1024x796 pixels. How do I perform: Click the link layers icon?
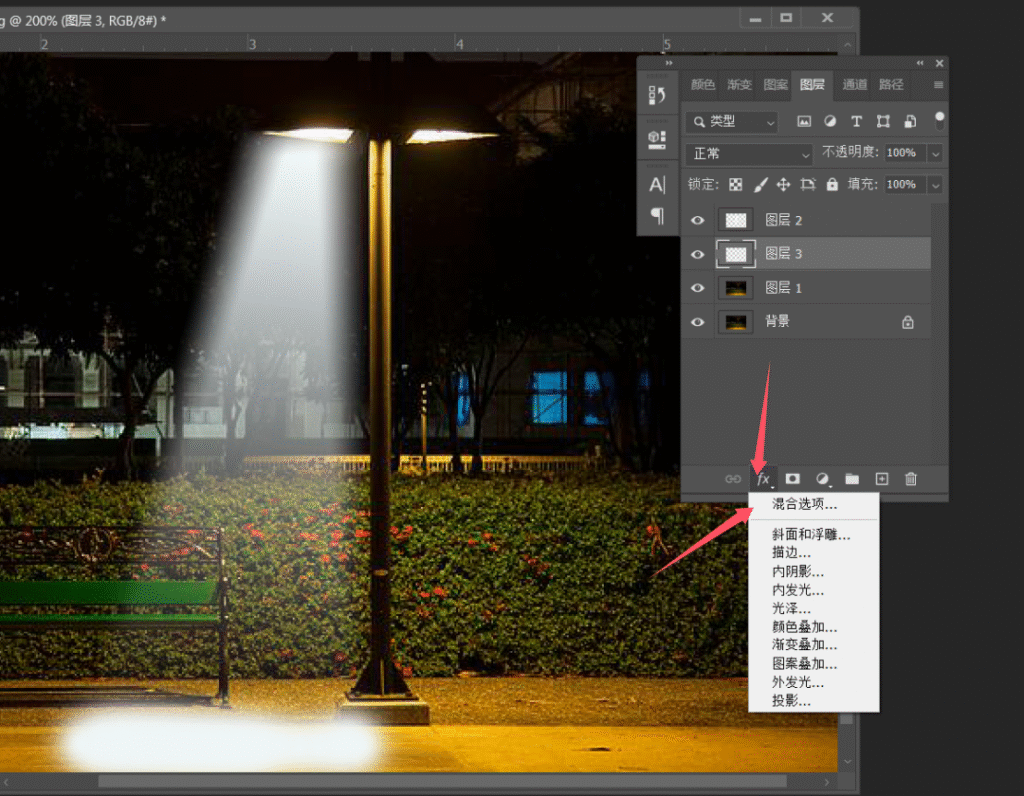coord(733,479)
